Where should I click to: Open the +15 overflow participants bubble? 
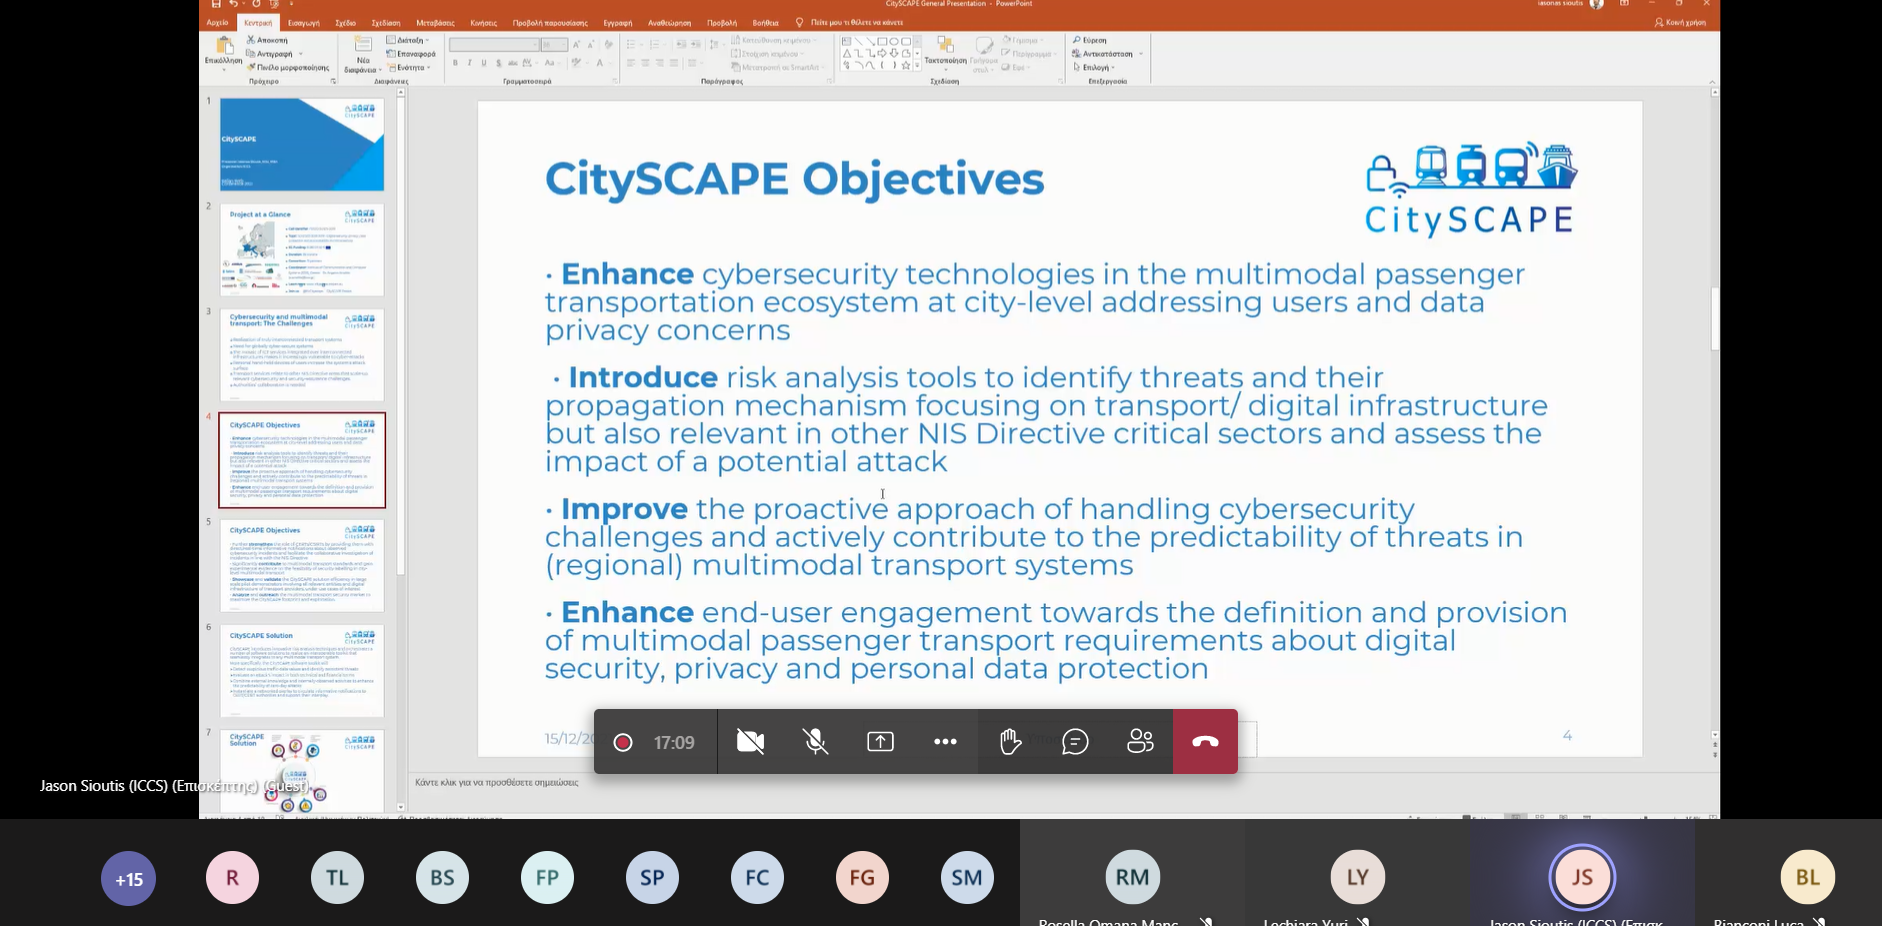129,879
